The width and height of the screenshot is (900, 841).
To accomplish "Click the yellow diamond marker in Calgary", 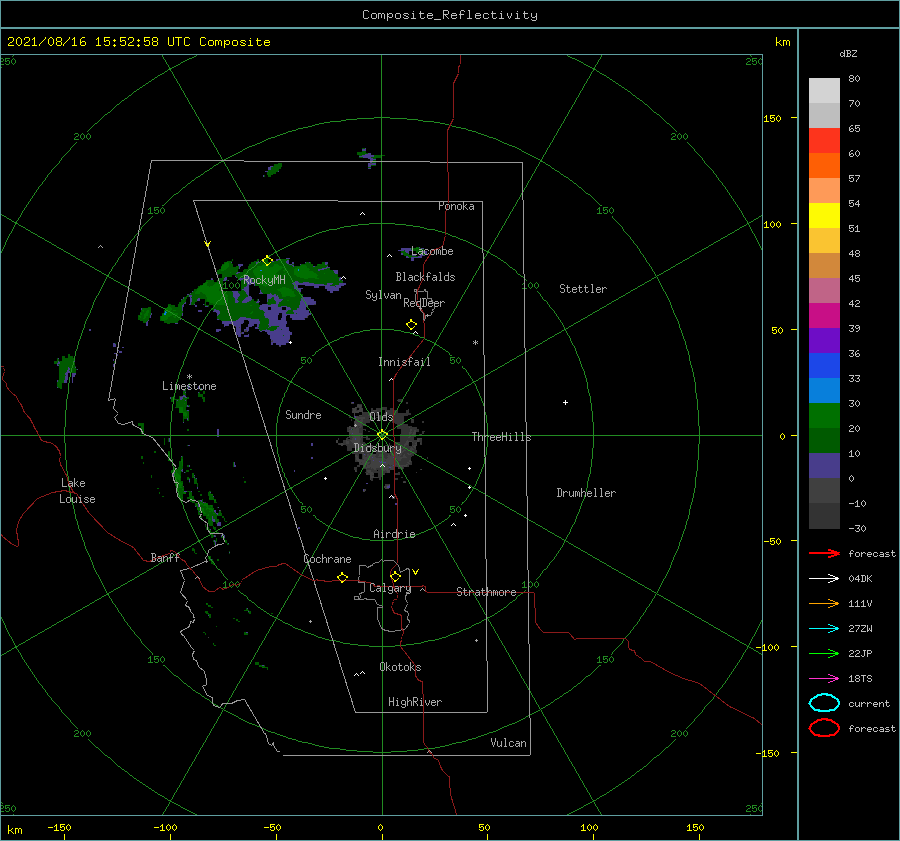I will 395,576.
